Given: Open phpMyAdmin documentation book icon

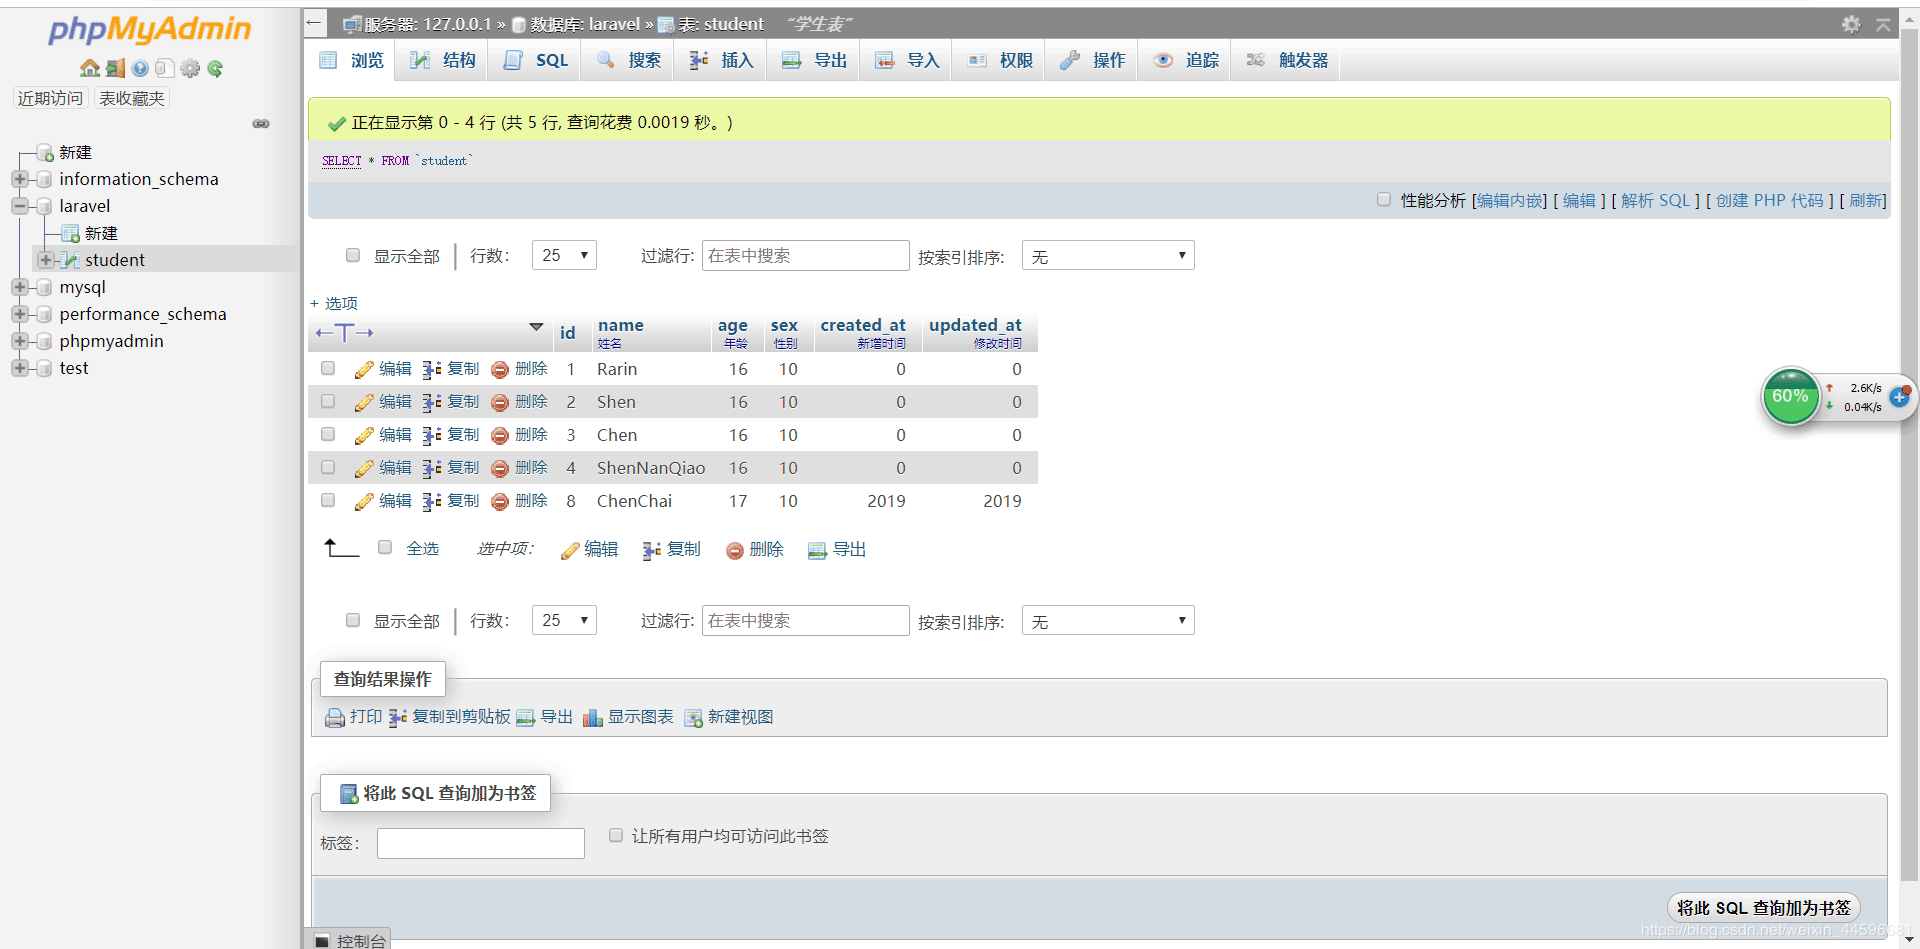Looking at the screenshot, I should click(x=139, y=68).
